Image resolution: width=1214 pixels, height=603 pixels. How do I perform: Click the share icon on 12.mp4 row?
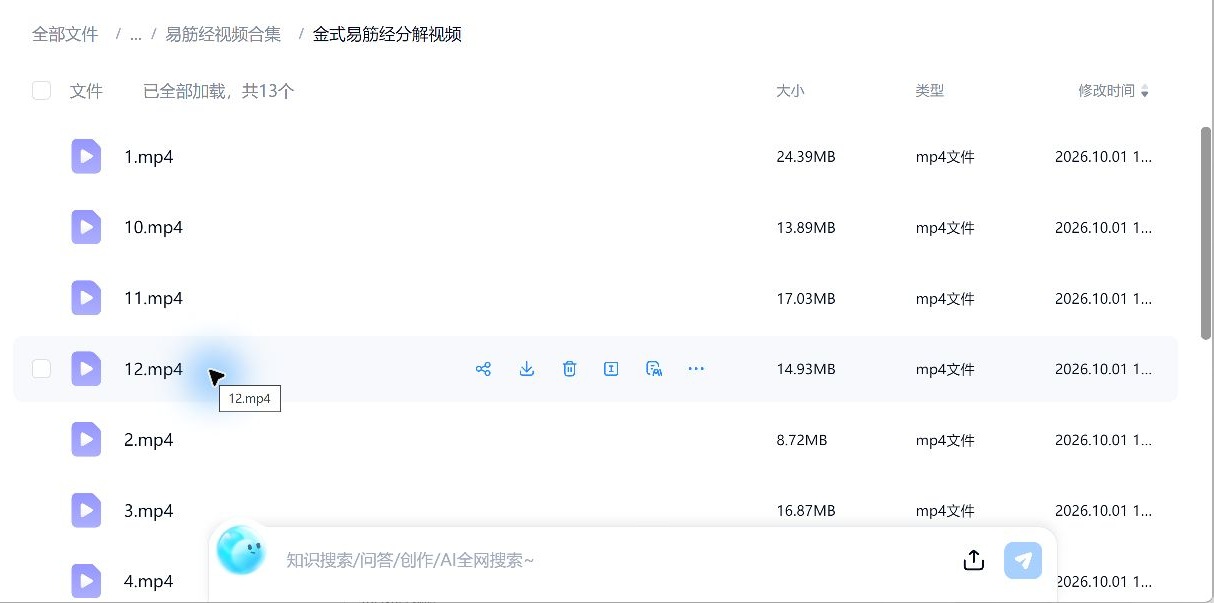[483, 369]
